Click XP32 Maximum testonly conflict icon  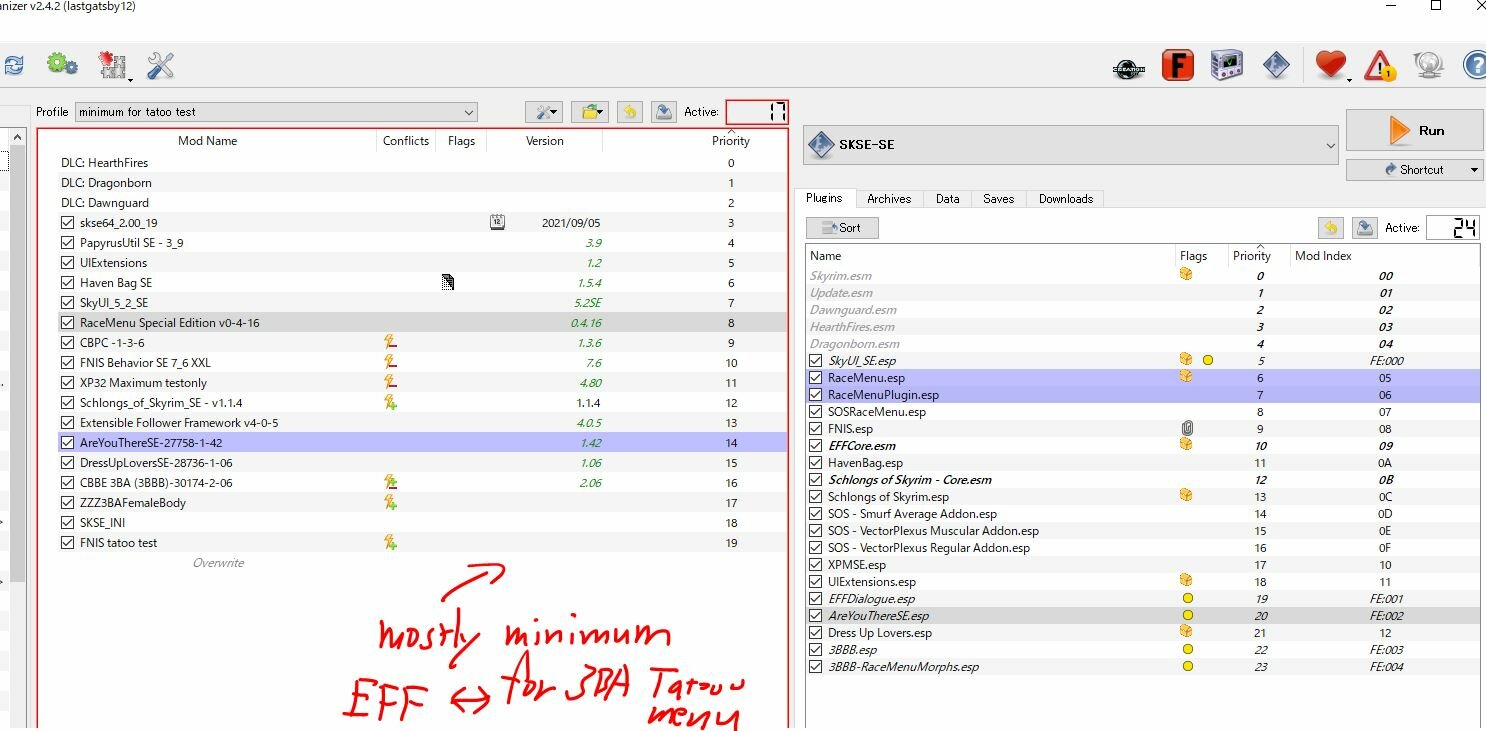click(391, 383)
